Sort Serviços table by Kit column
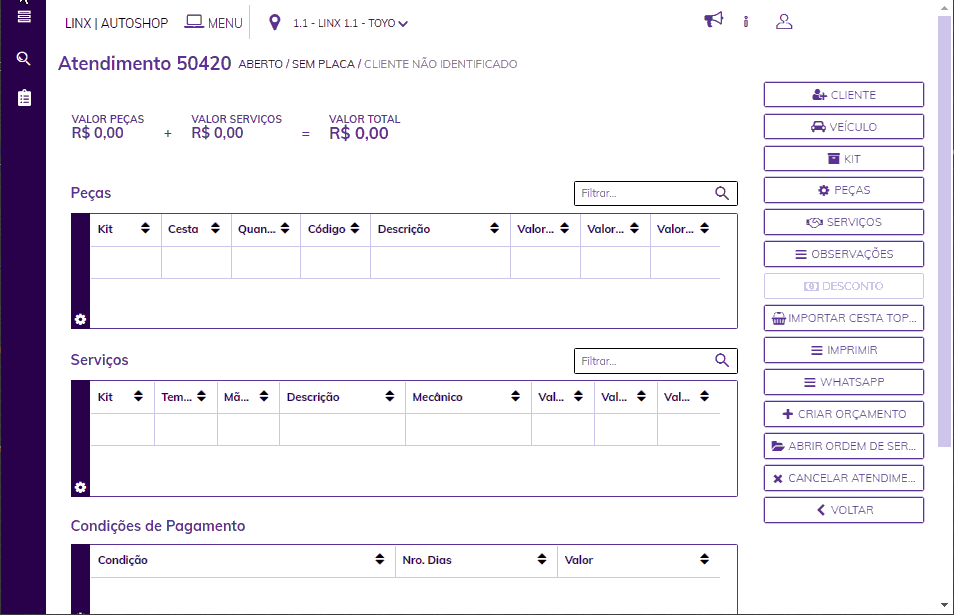Screen dimensions: 954x615 click(x=138, y=396)
